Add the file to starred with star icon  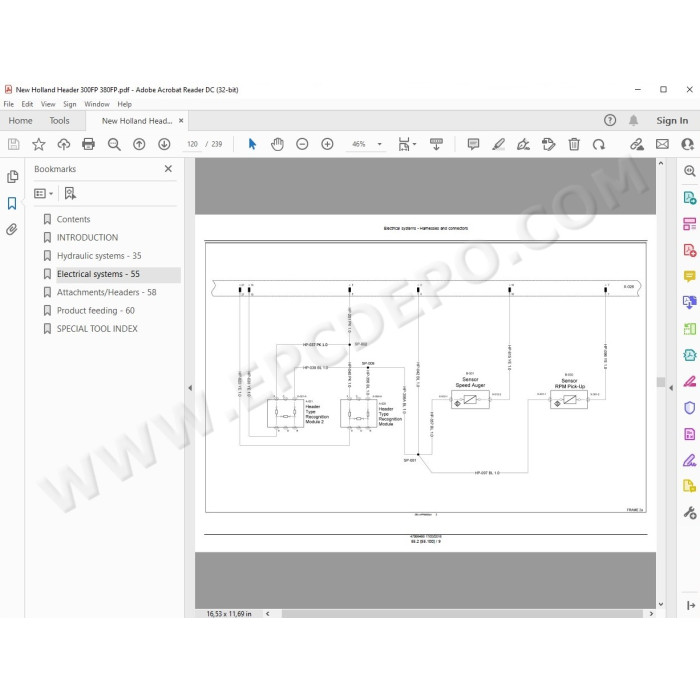[39, 144]
